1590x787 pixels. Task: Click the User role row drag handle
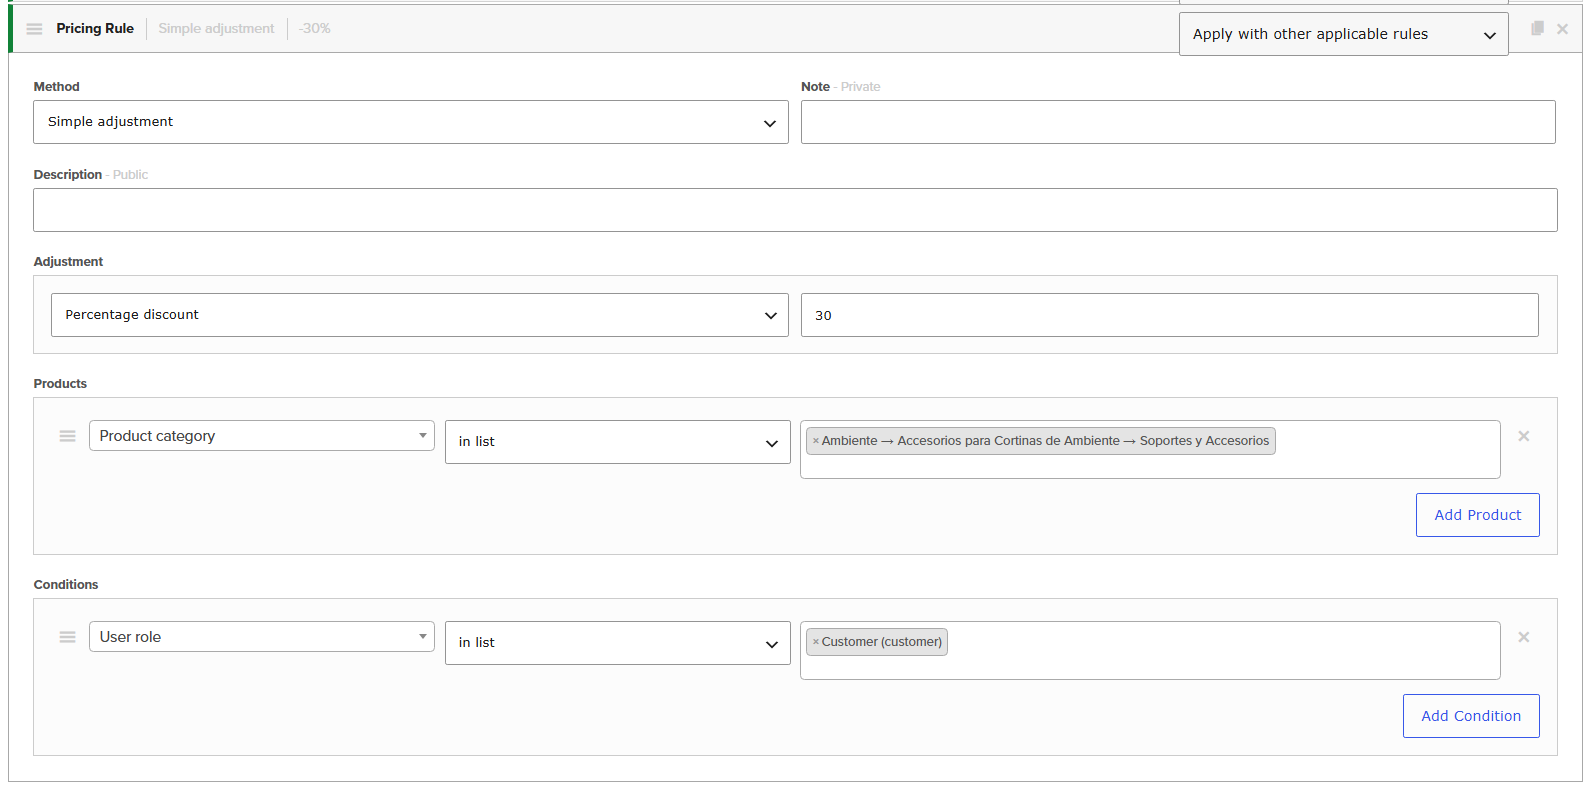[x=67, y=637]
